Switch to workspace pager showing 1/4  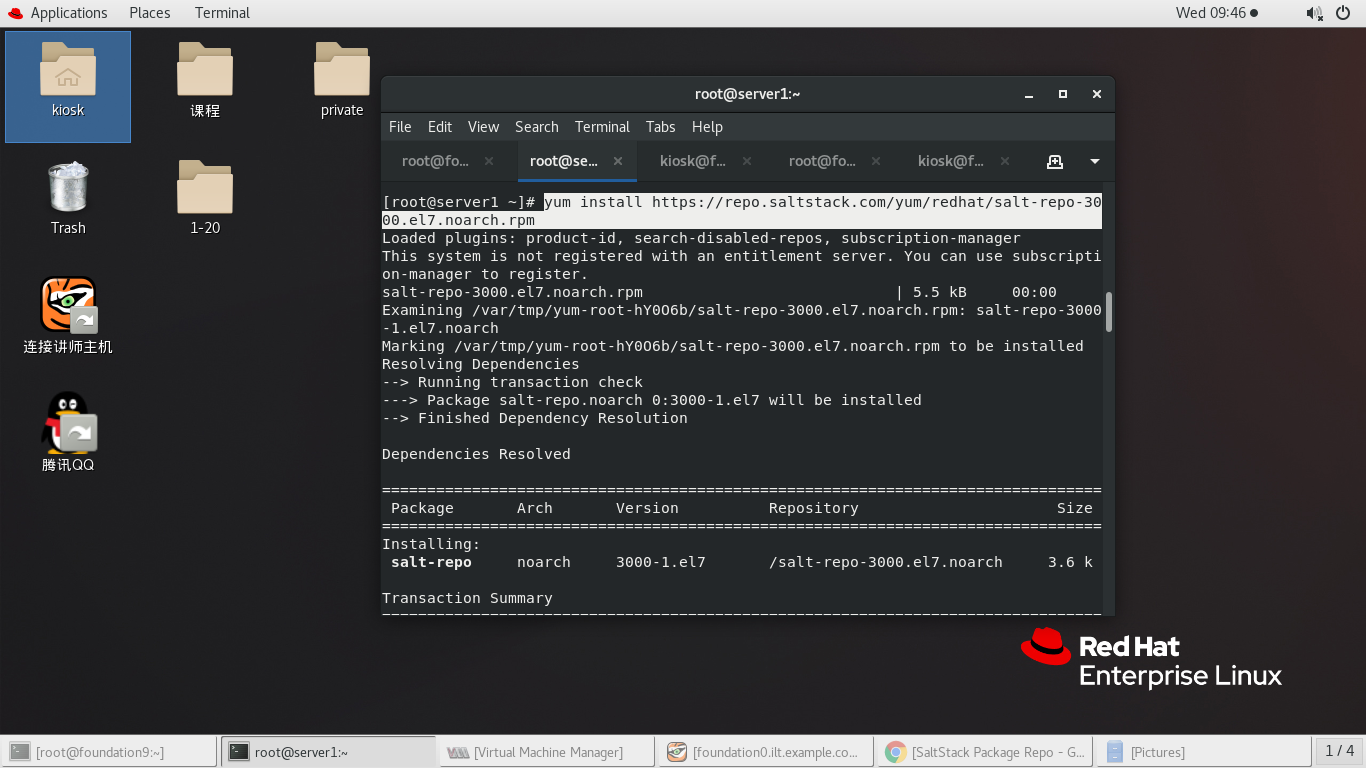[x=1340, y=751]
